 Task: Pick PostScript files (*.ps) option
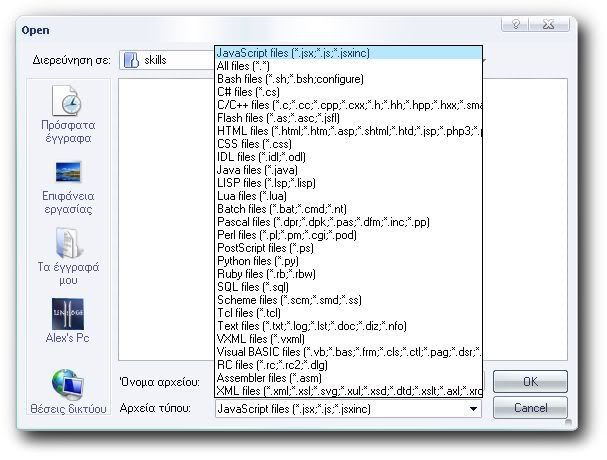pos(348,248)
